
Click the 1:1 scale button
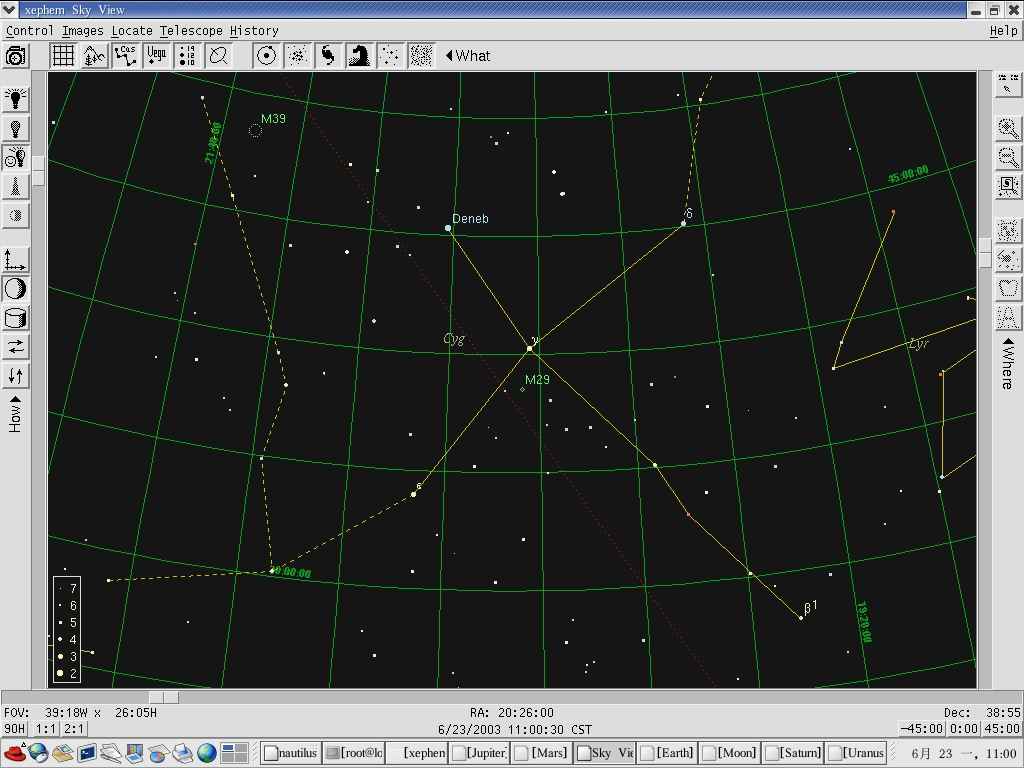(46, 729)
